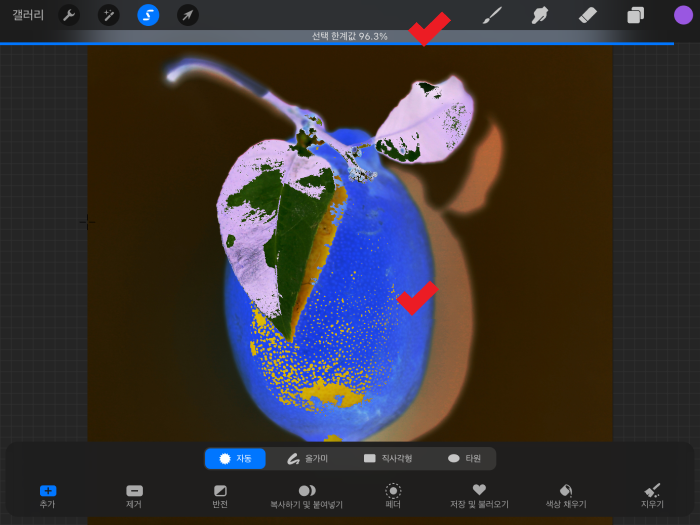Tap 페더 feather option
The height and width of the screenshot is (525, 700).
[x=393, y=496]
